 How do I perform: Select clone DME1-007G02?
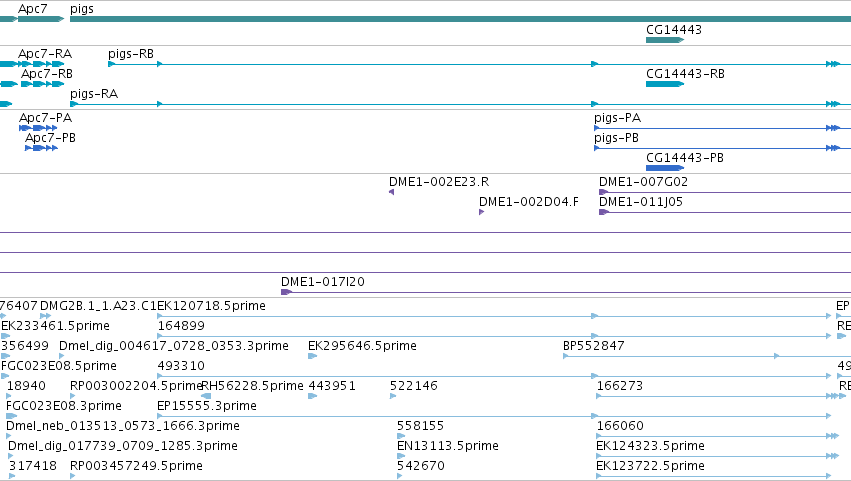[x=643, y=182]
